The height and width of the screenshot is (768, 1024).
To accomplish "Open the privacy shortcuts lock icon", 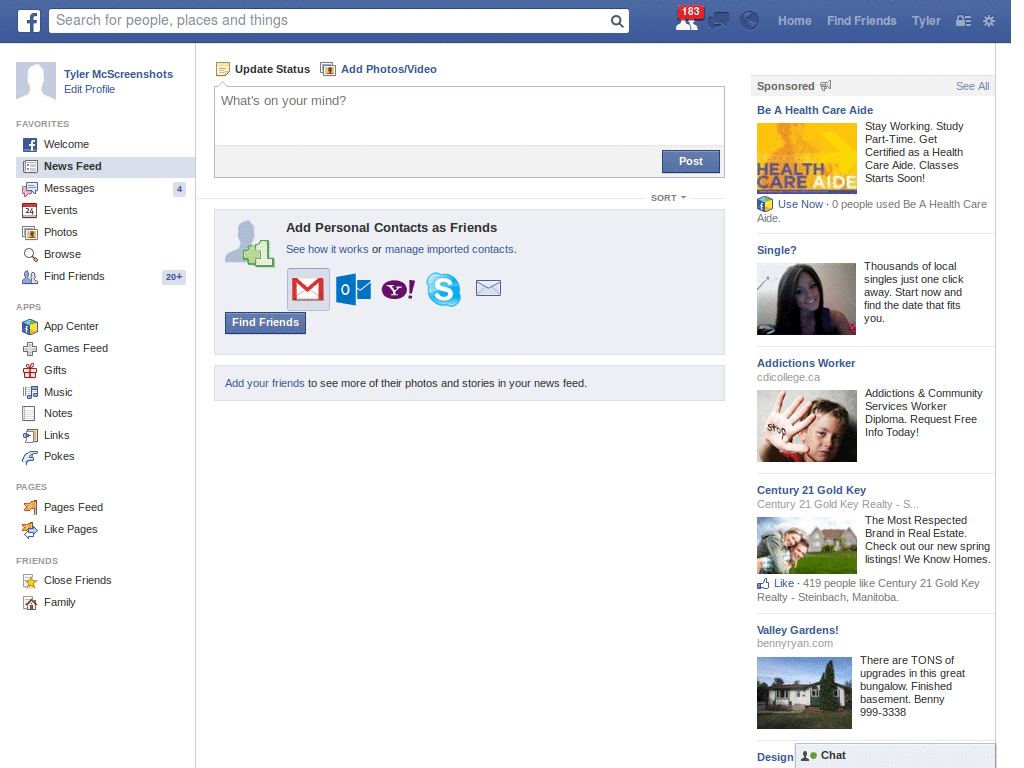I will [x=963, y=21].
